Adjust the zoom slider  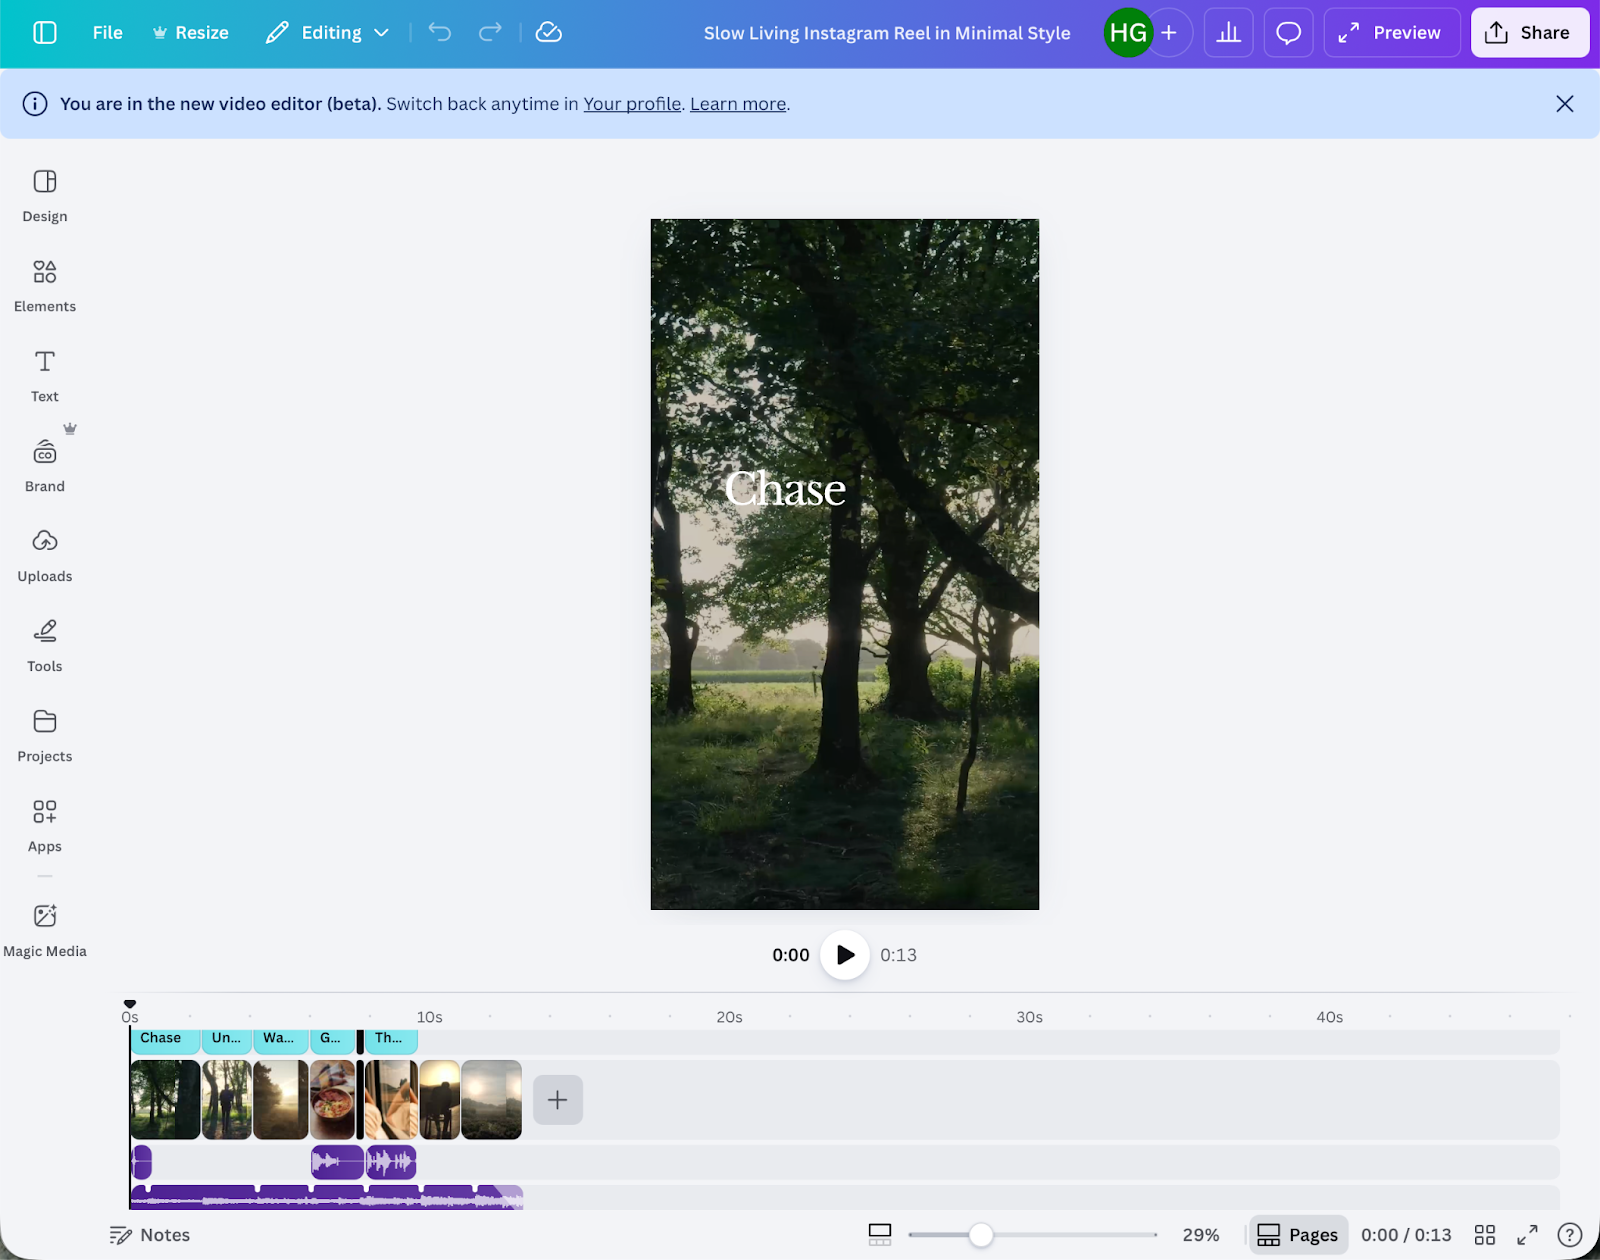pyautogui.click(x=981, y=1235)
